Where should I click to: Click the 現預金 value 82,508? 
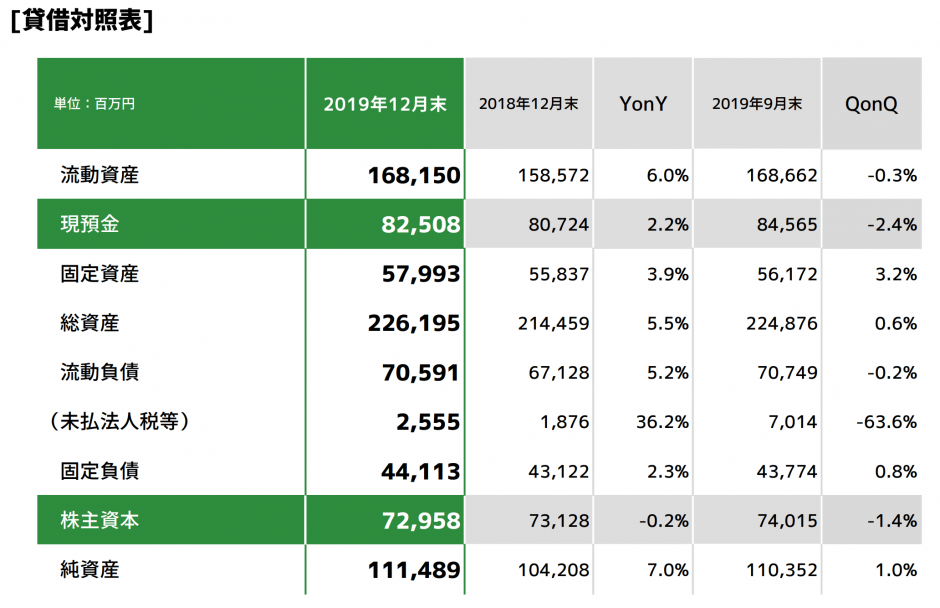point(420,225)
